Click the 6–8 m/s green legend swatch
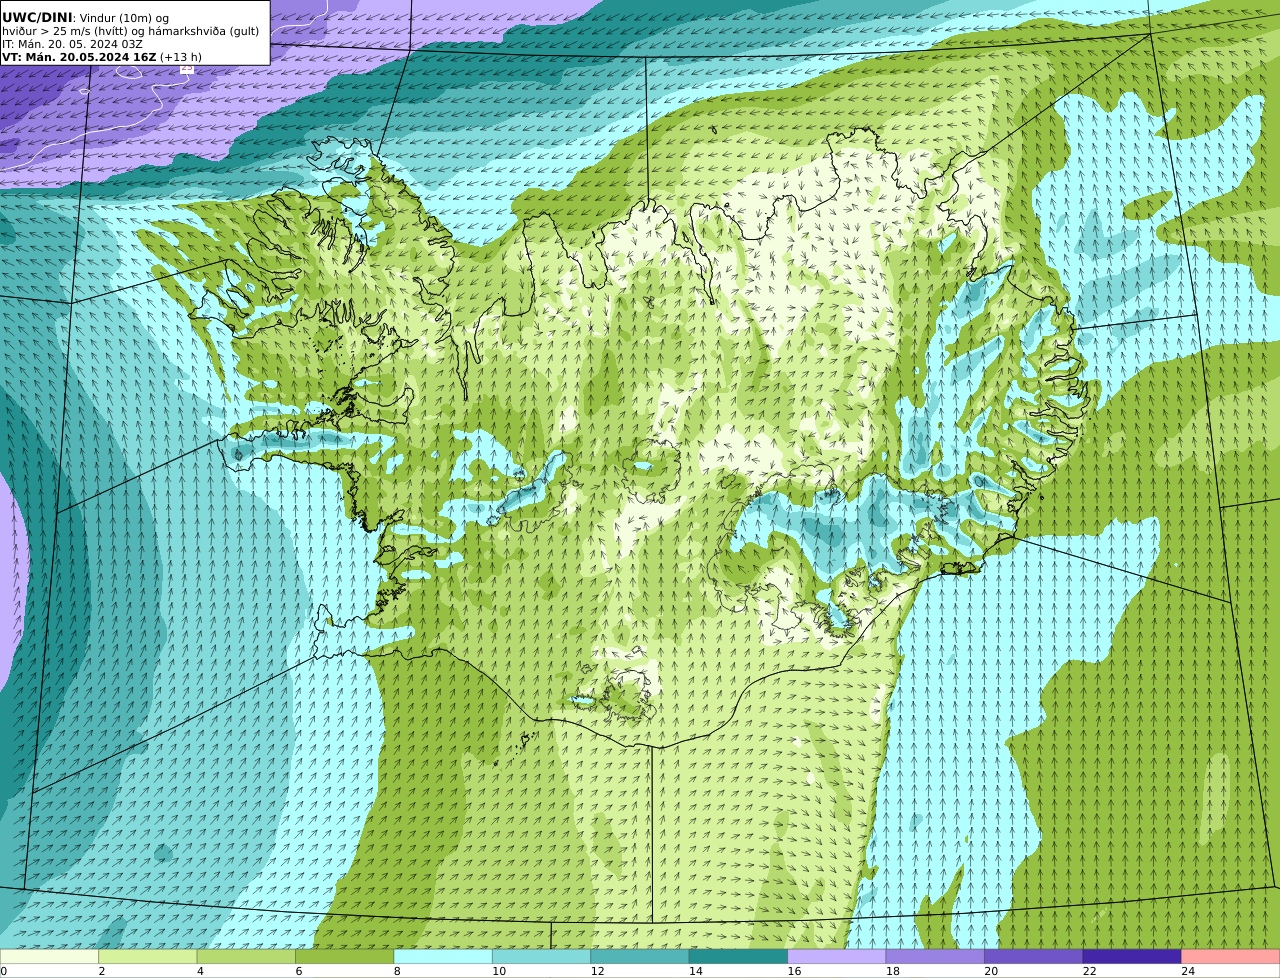1280x978 pixels. [345, 957]
